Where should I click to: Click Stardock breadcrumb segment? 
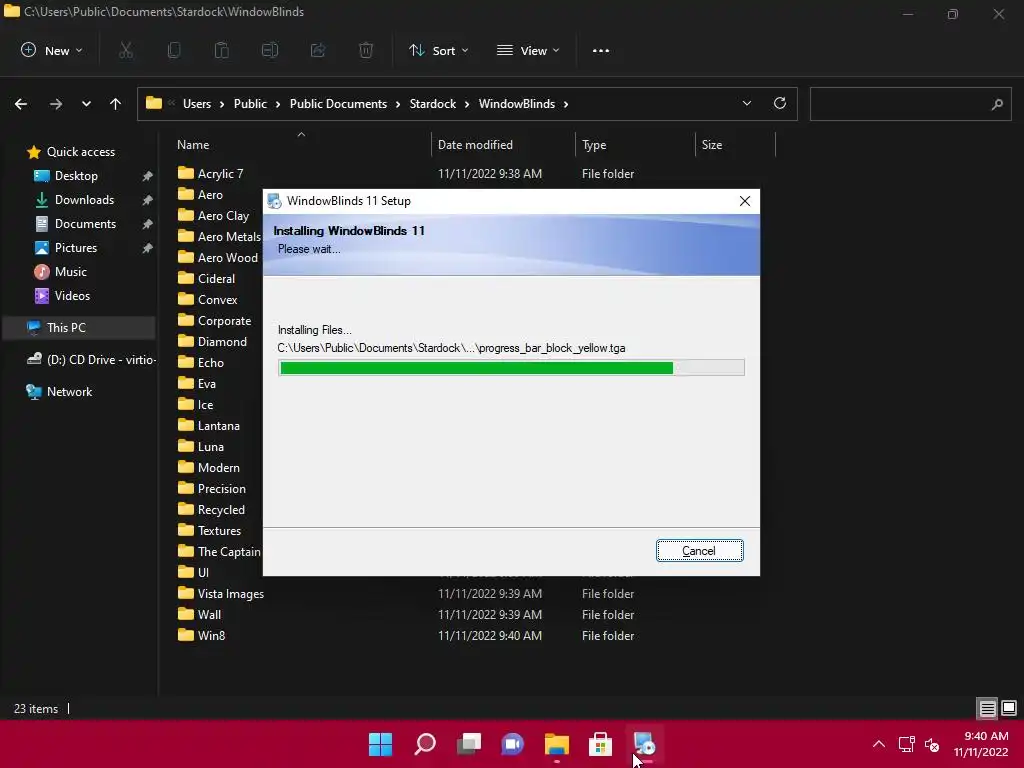pos(432,104)
